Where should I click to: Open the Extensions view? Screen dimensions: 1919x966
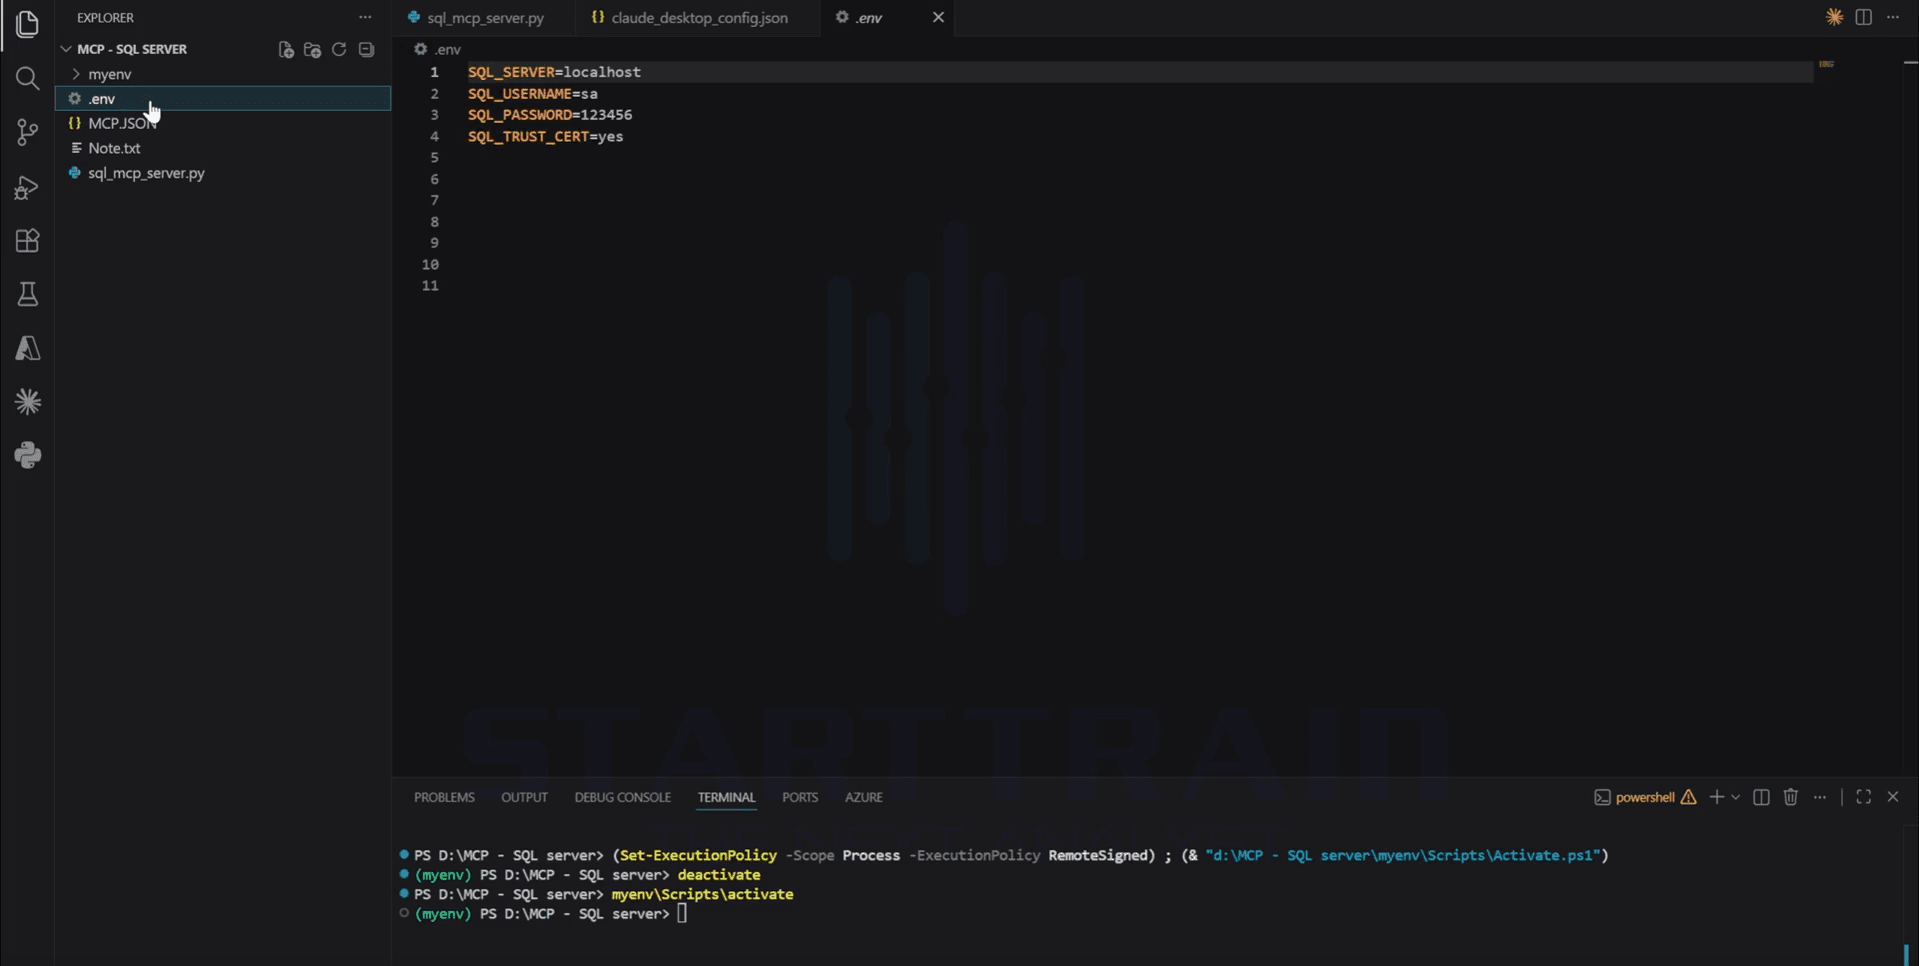tap(27, 241)
